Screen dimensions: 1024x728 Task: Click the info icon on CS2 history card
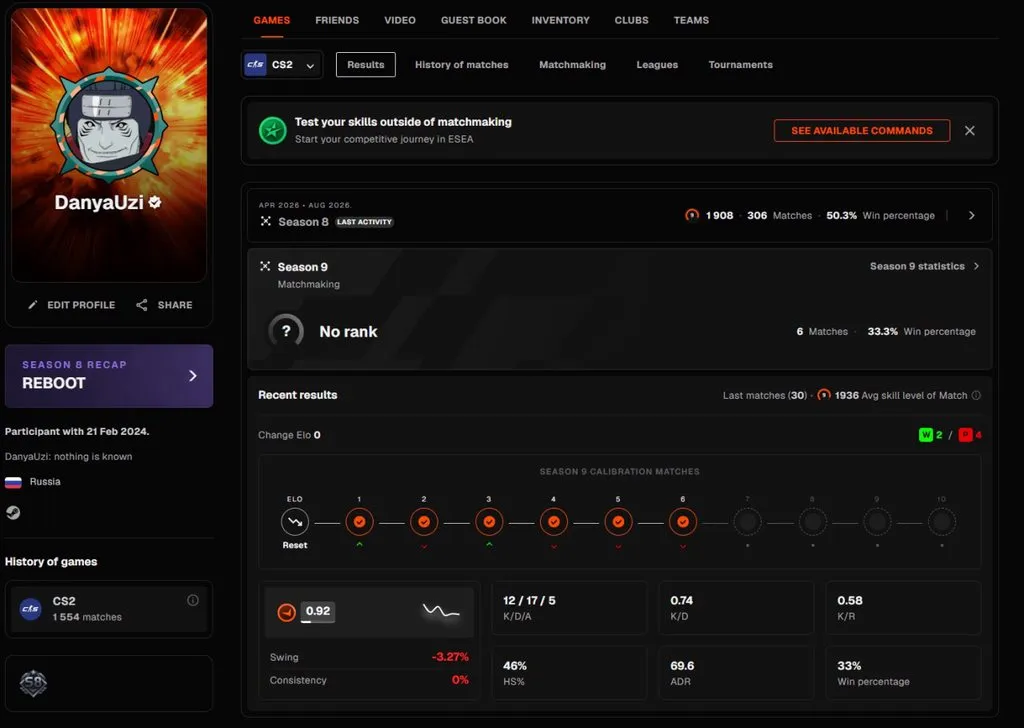193,600
